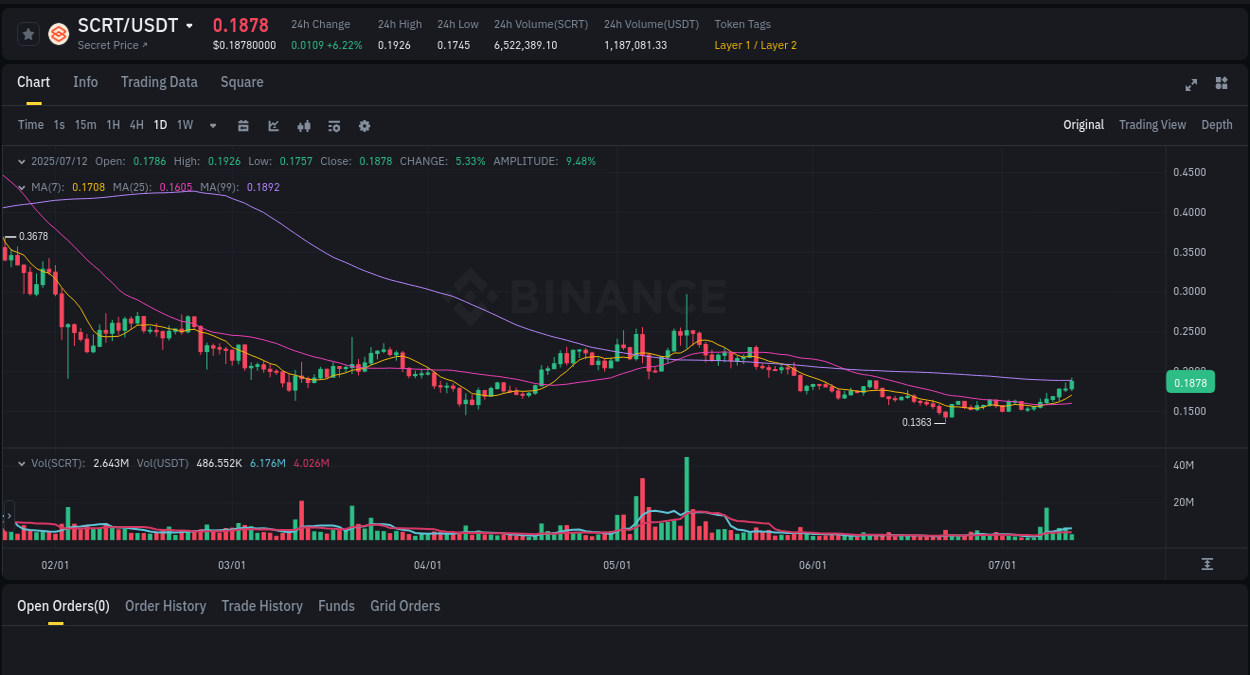Open extra timeframe intervals dropdown arrow
The image size is (1250, 675).
tap(212, 126)
